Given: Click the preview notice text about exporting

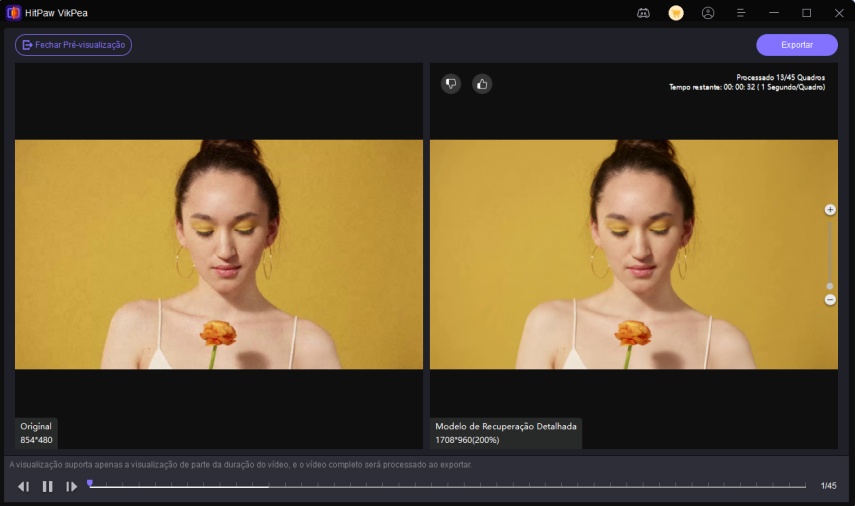Looking at the screenshot, I should click(x=240, y=465).
